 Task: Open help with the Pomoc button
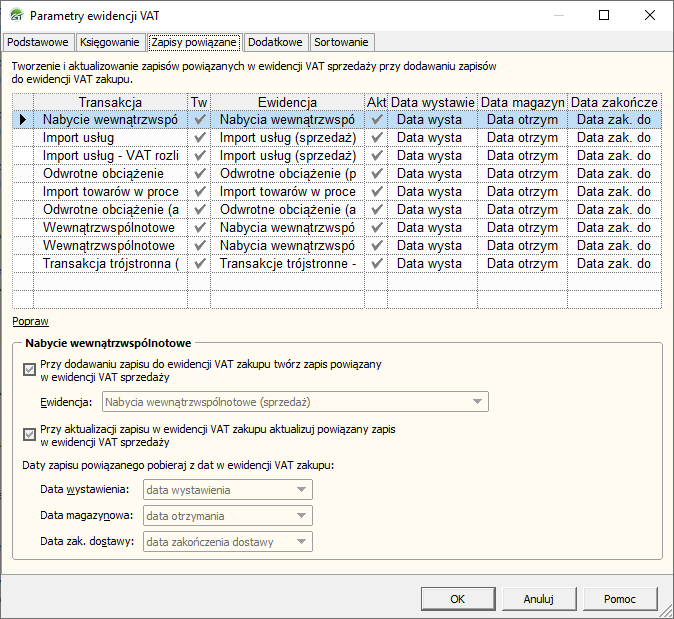pos(619,599)
